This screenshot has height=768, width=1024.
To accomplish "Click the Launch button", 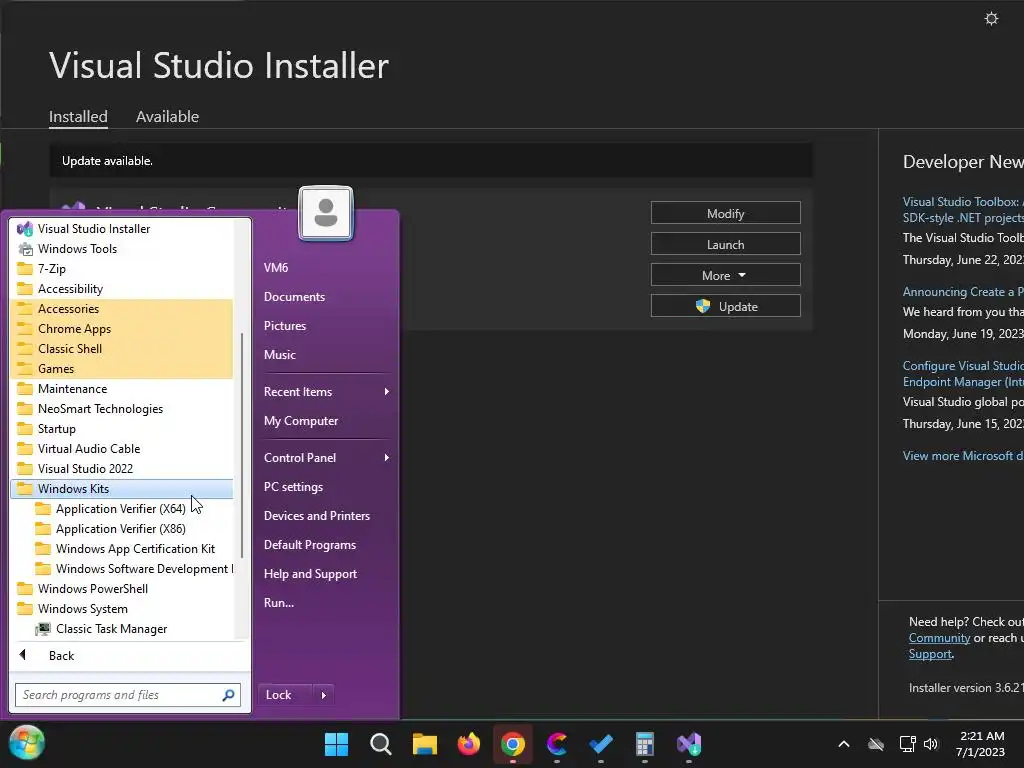I will point(726,244).
